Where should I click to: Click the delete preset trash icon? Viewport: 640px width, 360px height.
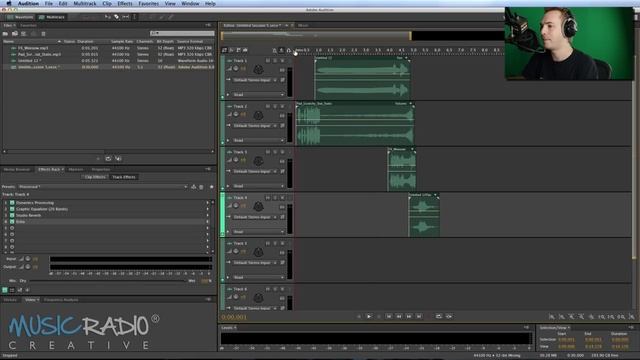[201, 187]
